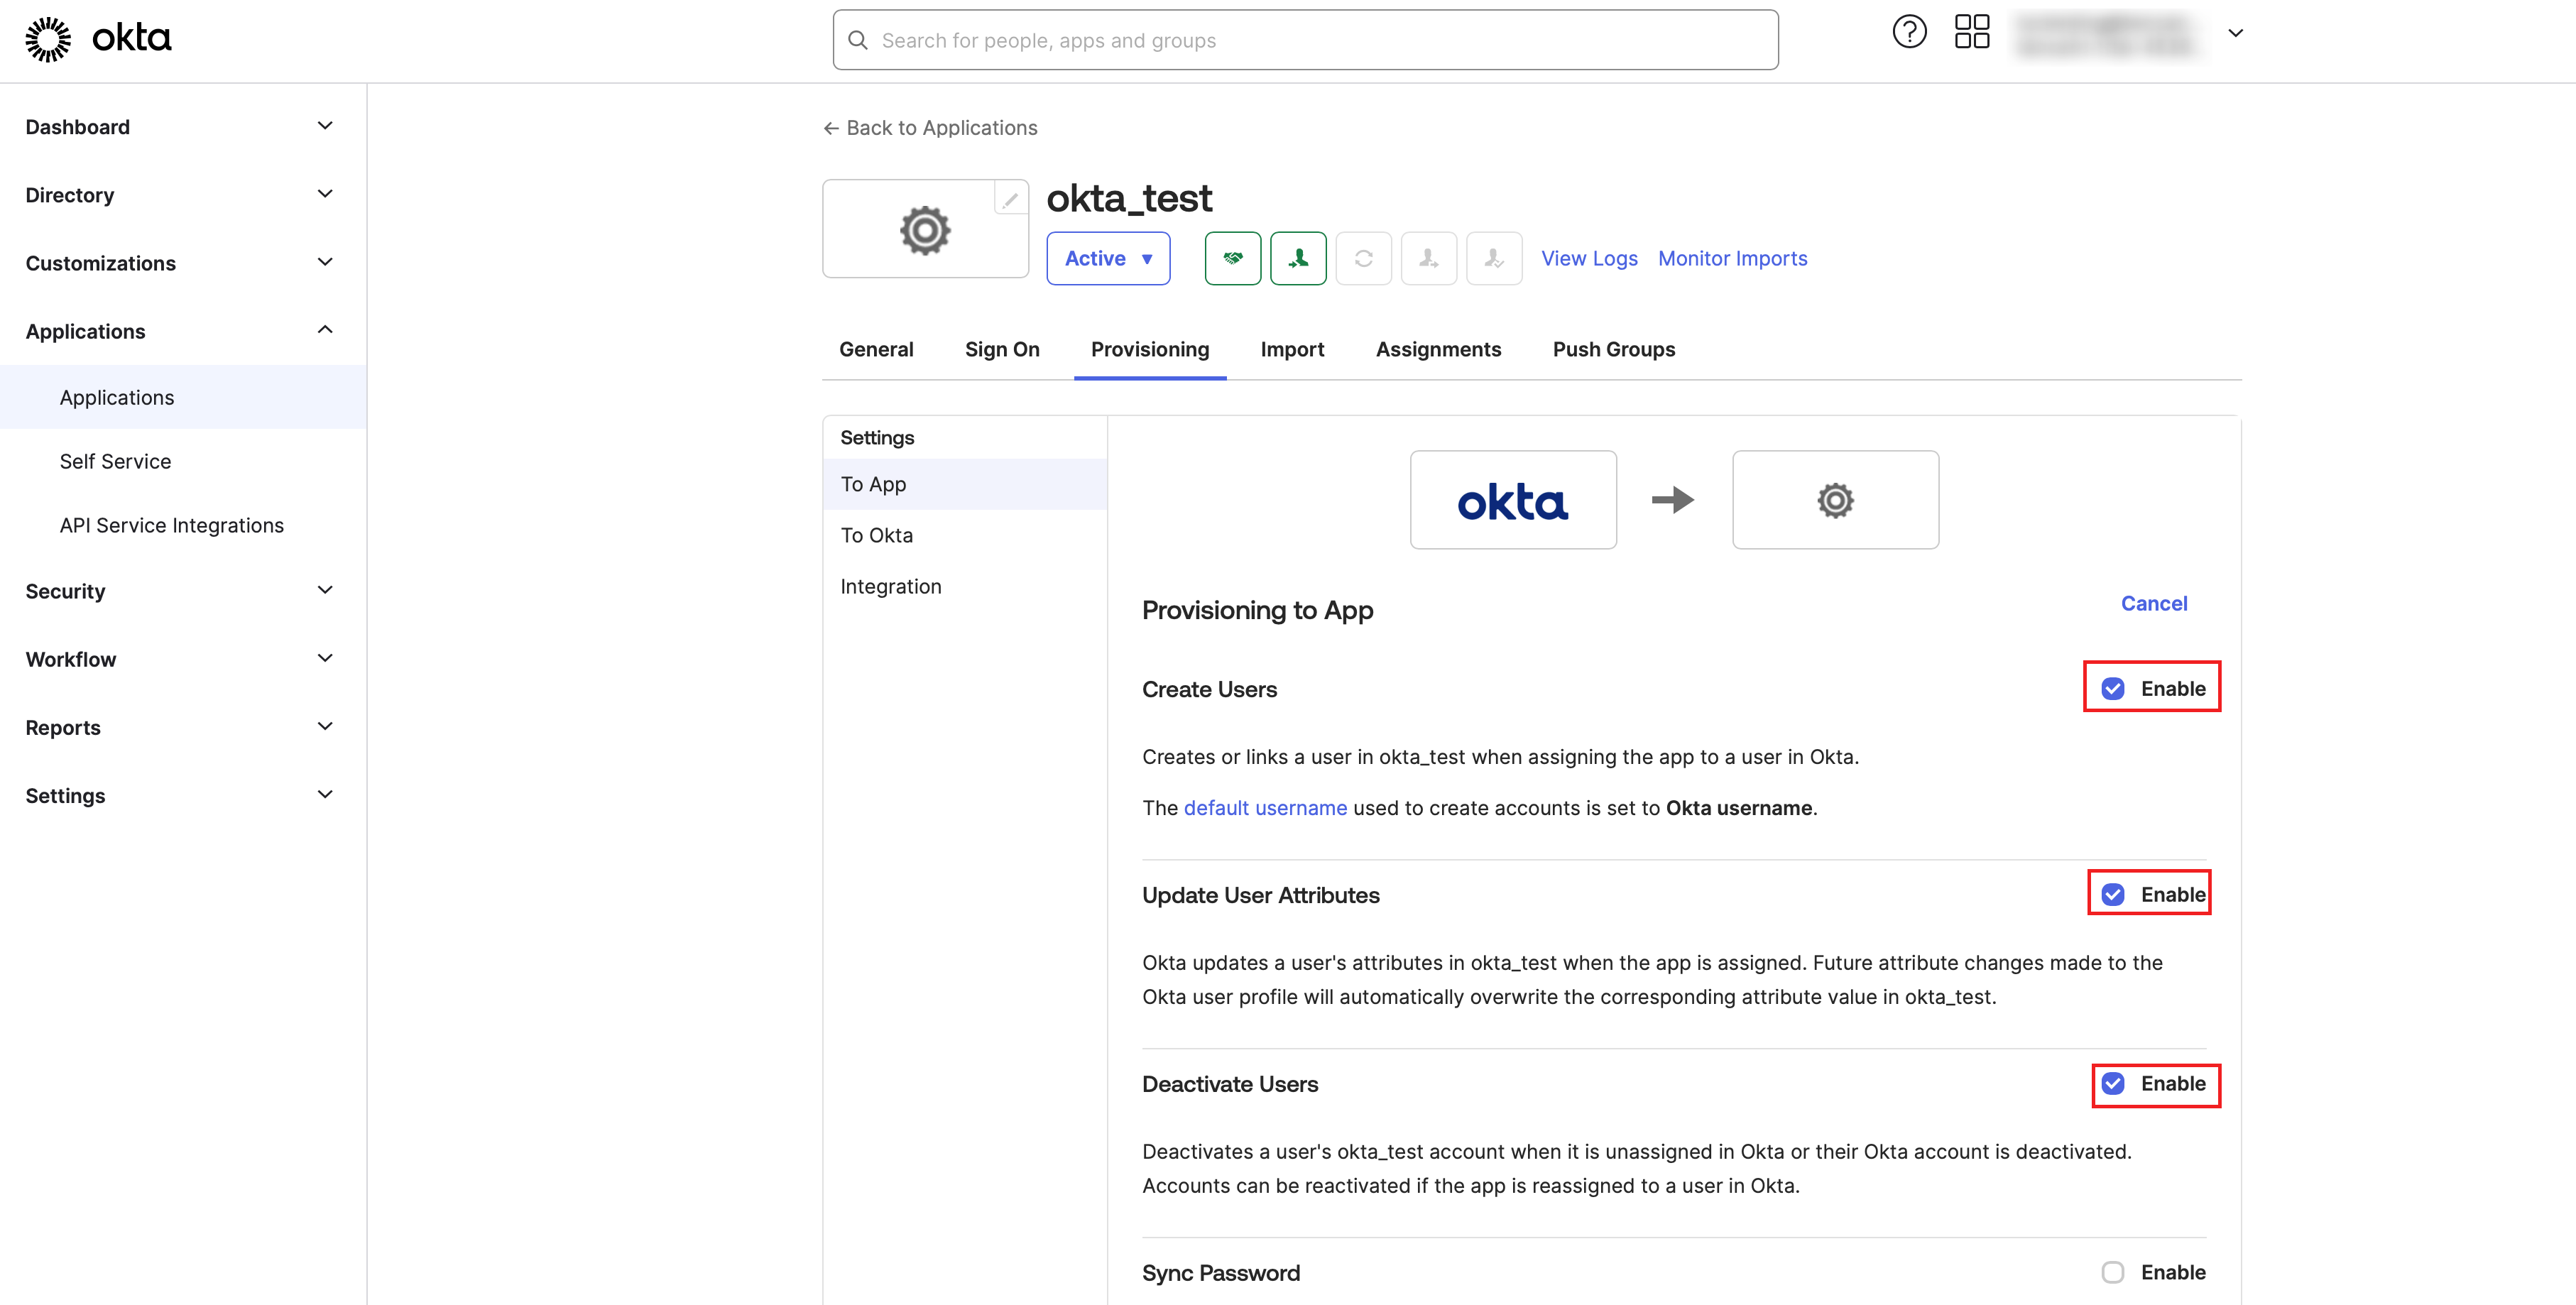The image size is (2576, 1305).
Task: Open the View Logs link
Action: [1589, 258]
